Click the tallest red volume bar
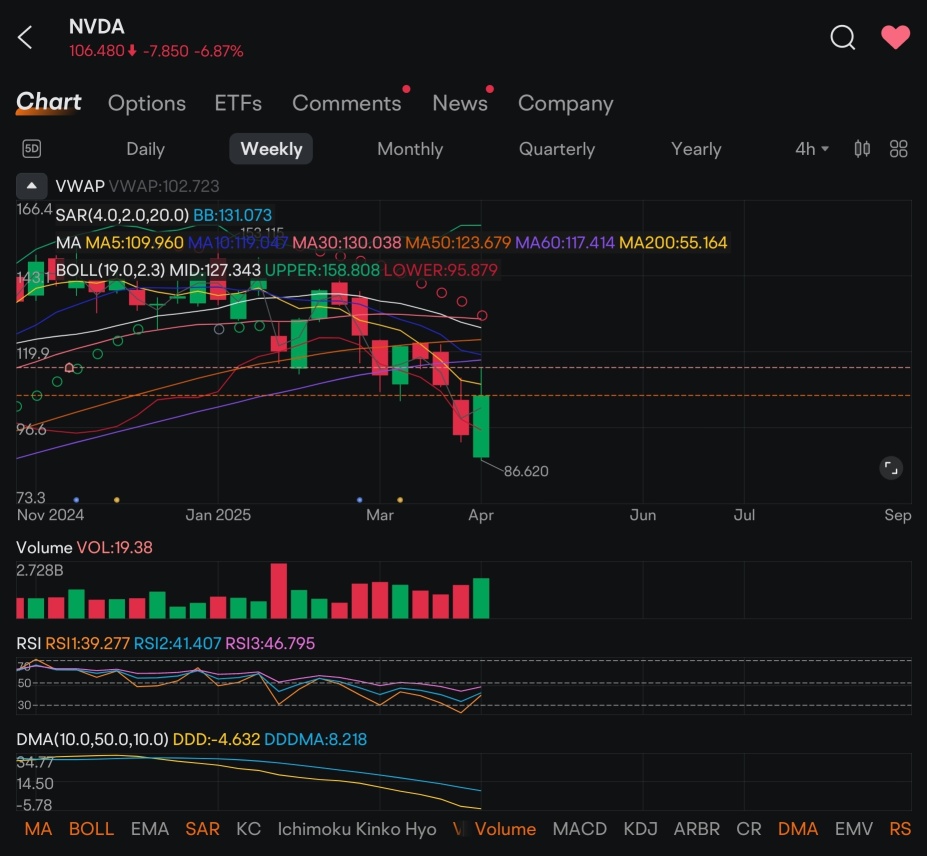The width and height of the screenshot is (927, 856). click(x=279, y=591)
